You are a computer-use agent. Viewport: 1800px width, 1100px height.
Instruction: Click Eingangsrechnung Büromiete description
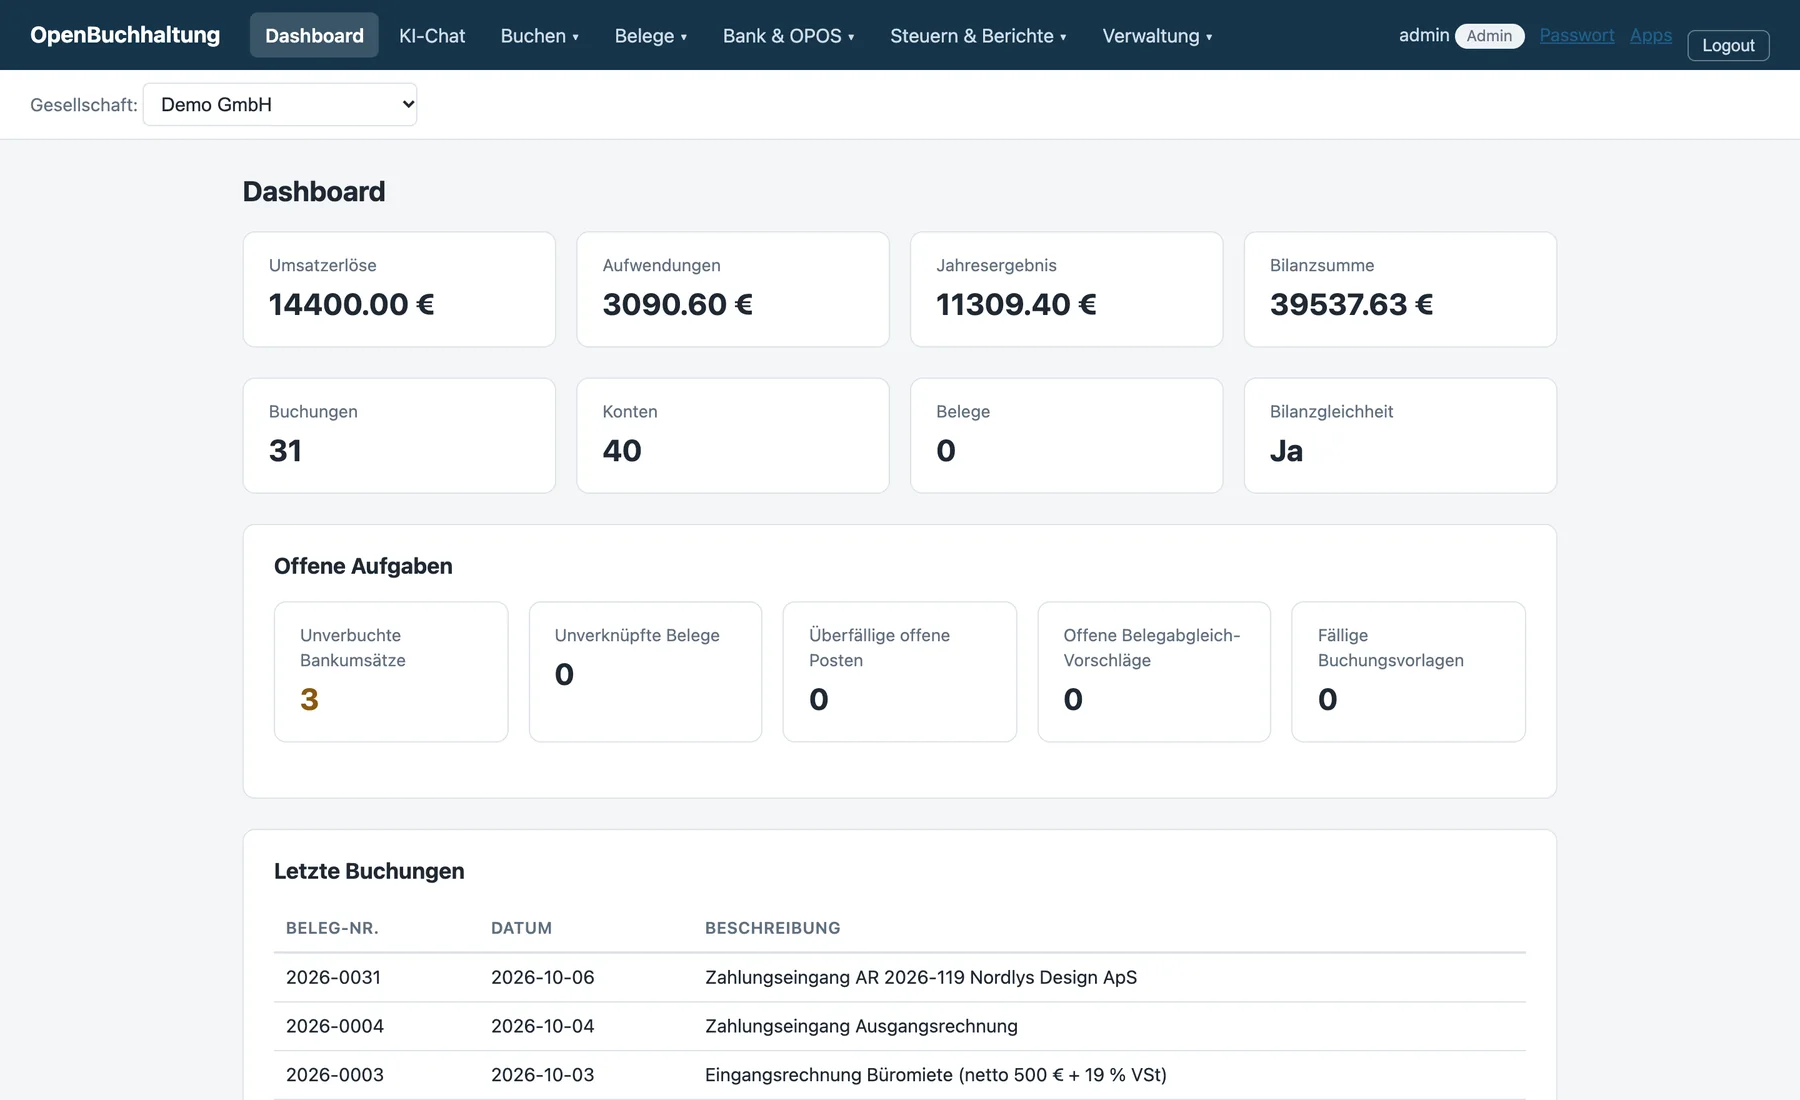point(936,1075)
